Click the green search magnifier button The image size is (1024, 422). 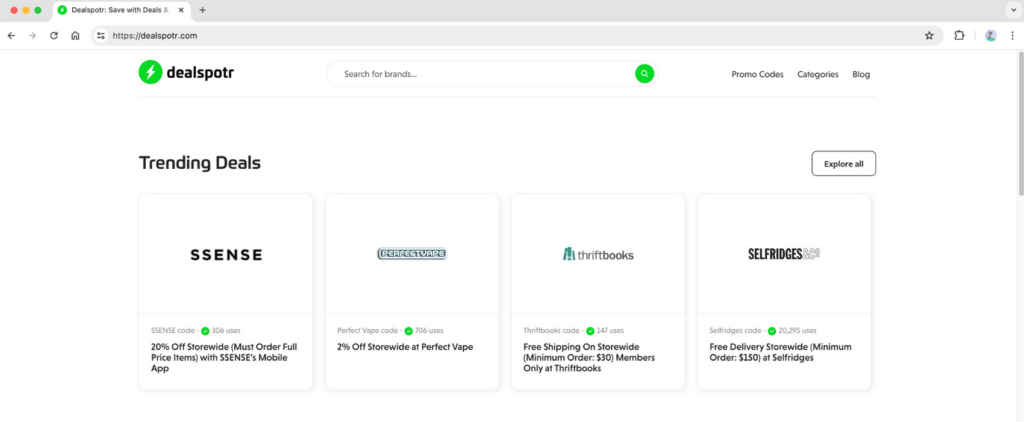point(645,74)
